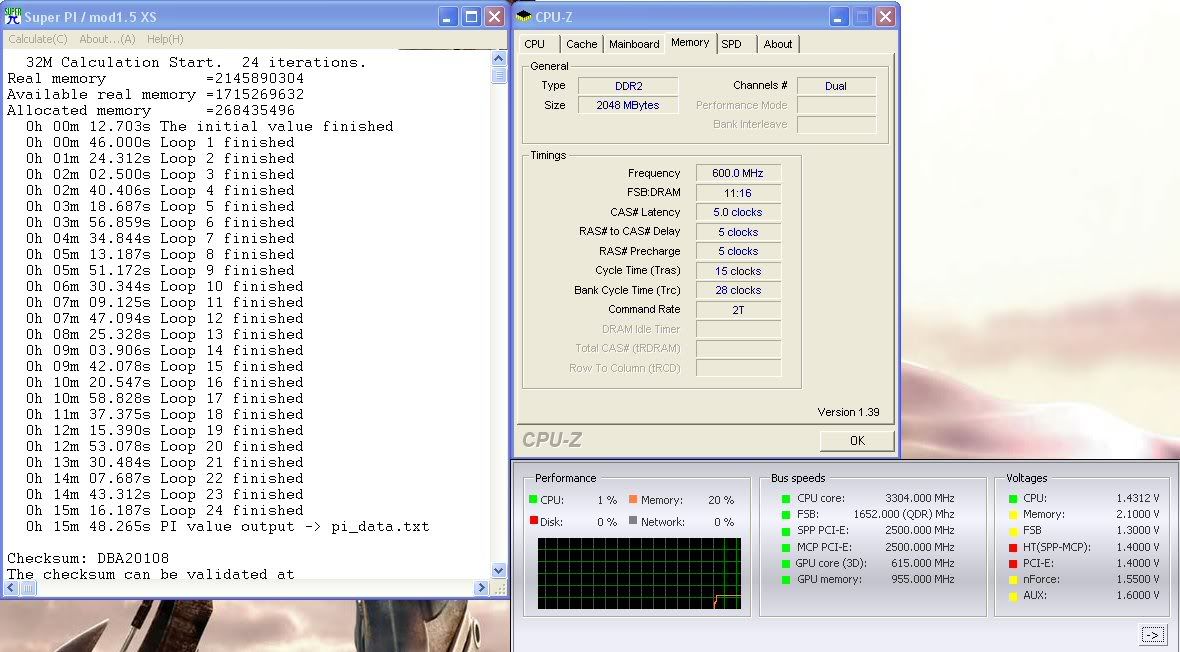Click the green CPU indicator in Performance

click(x=534, y=499)
